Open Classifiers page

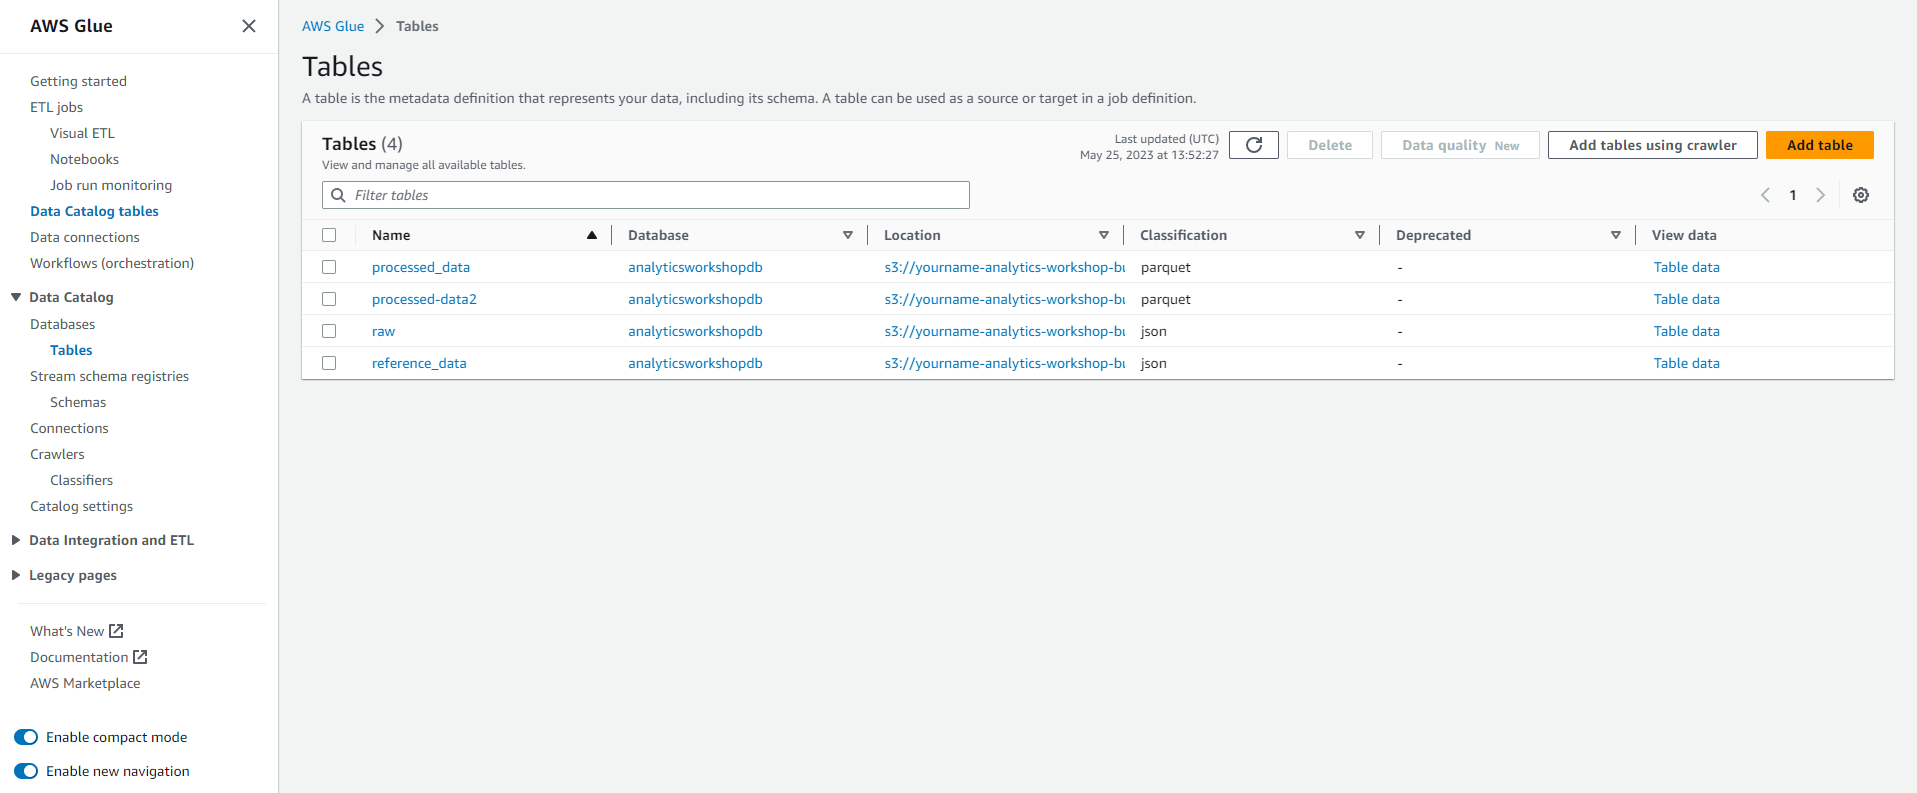[81, 480]
